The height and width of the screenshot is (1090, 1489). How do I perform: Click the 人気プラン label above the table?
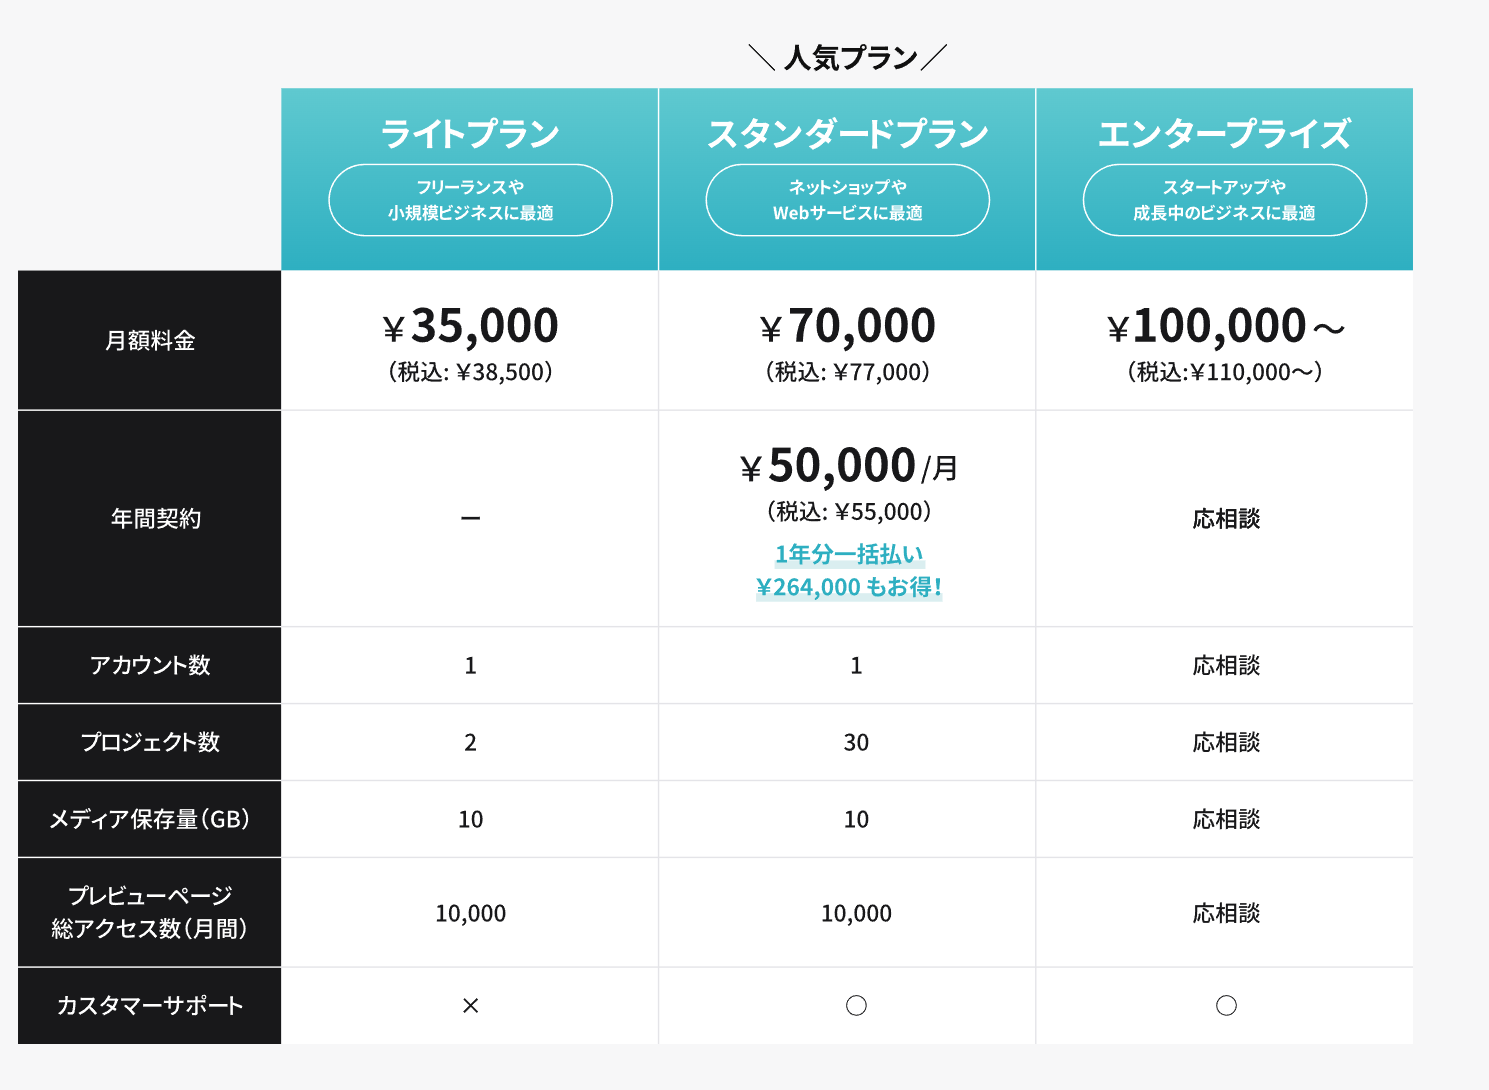click(849, 58)
